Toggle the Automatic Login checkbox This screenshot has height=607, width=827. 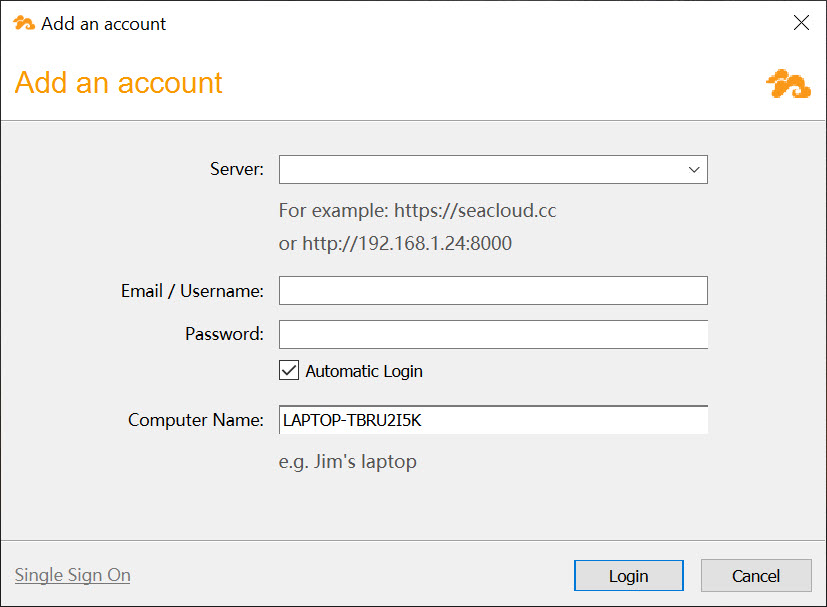pos(289,370)
